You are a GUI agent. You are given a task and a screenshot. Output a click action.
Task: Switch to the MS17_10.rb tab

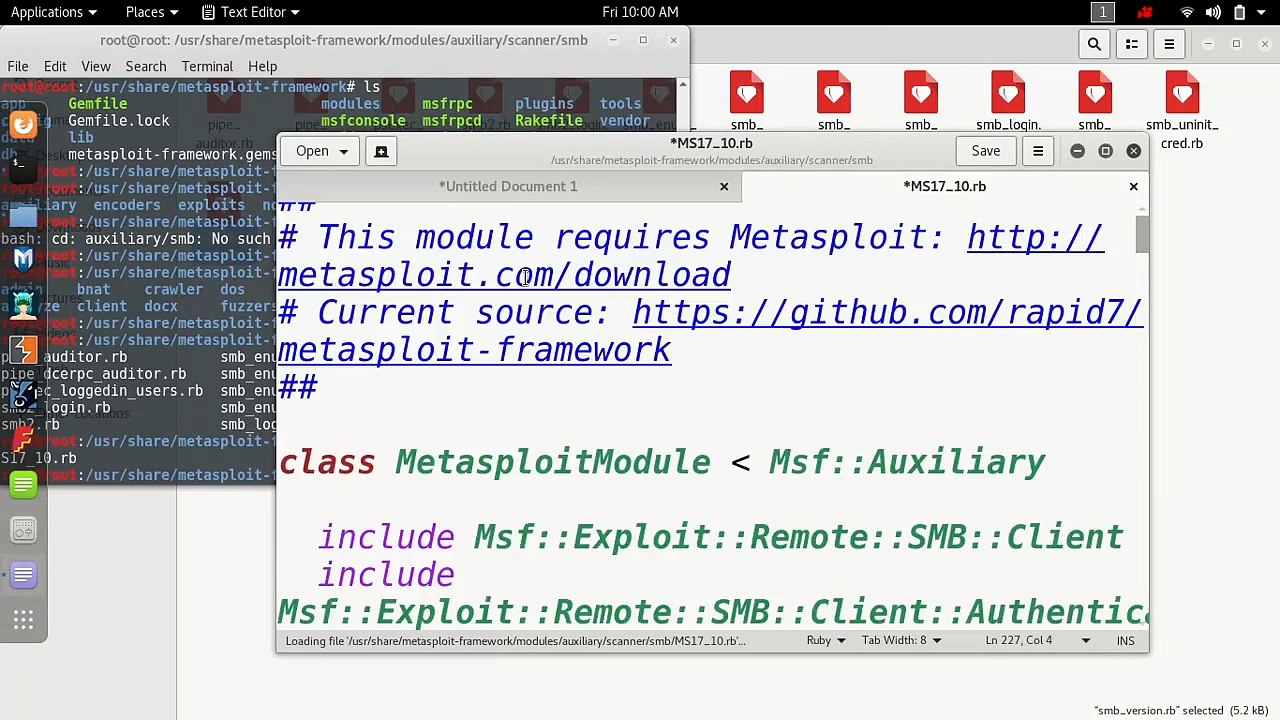[945, 187]
